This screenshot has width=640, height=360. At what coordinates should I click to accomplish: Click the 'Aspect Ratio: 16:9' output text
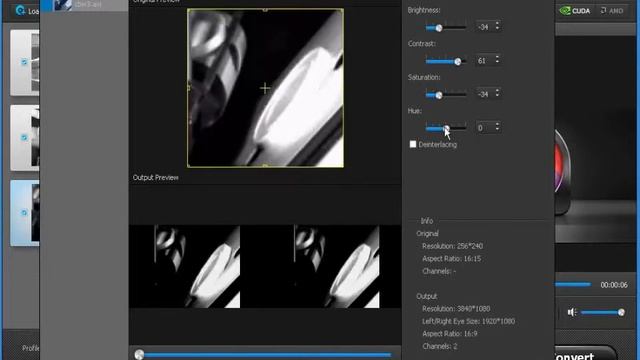point(449,333)
